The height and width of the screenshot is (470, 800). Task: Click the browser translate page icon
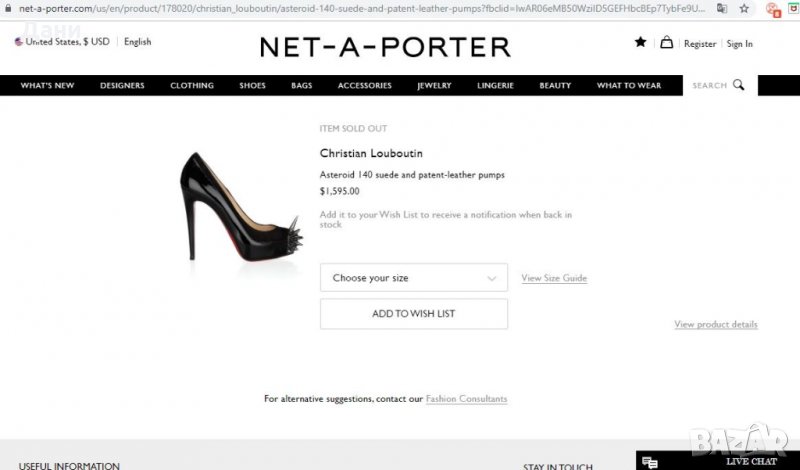point(722,8)
